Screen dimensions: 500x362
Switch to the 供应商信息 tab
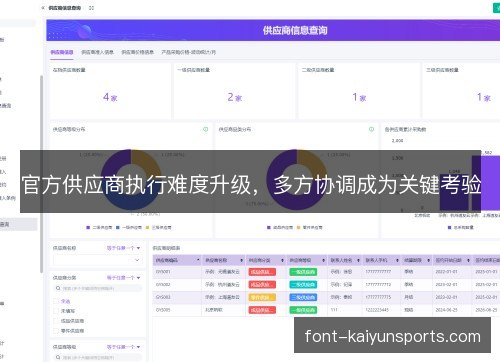pyautogui.click(x=62, y=52)
